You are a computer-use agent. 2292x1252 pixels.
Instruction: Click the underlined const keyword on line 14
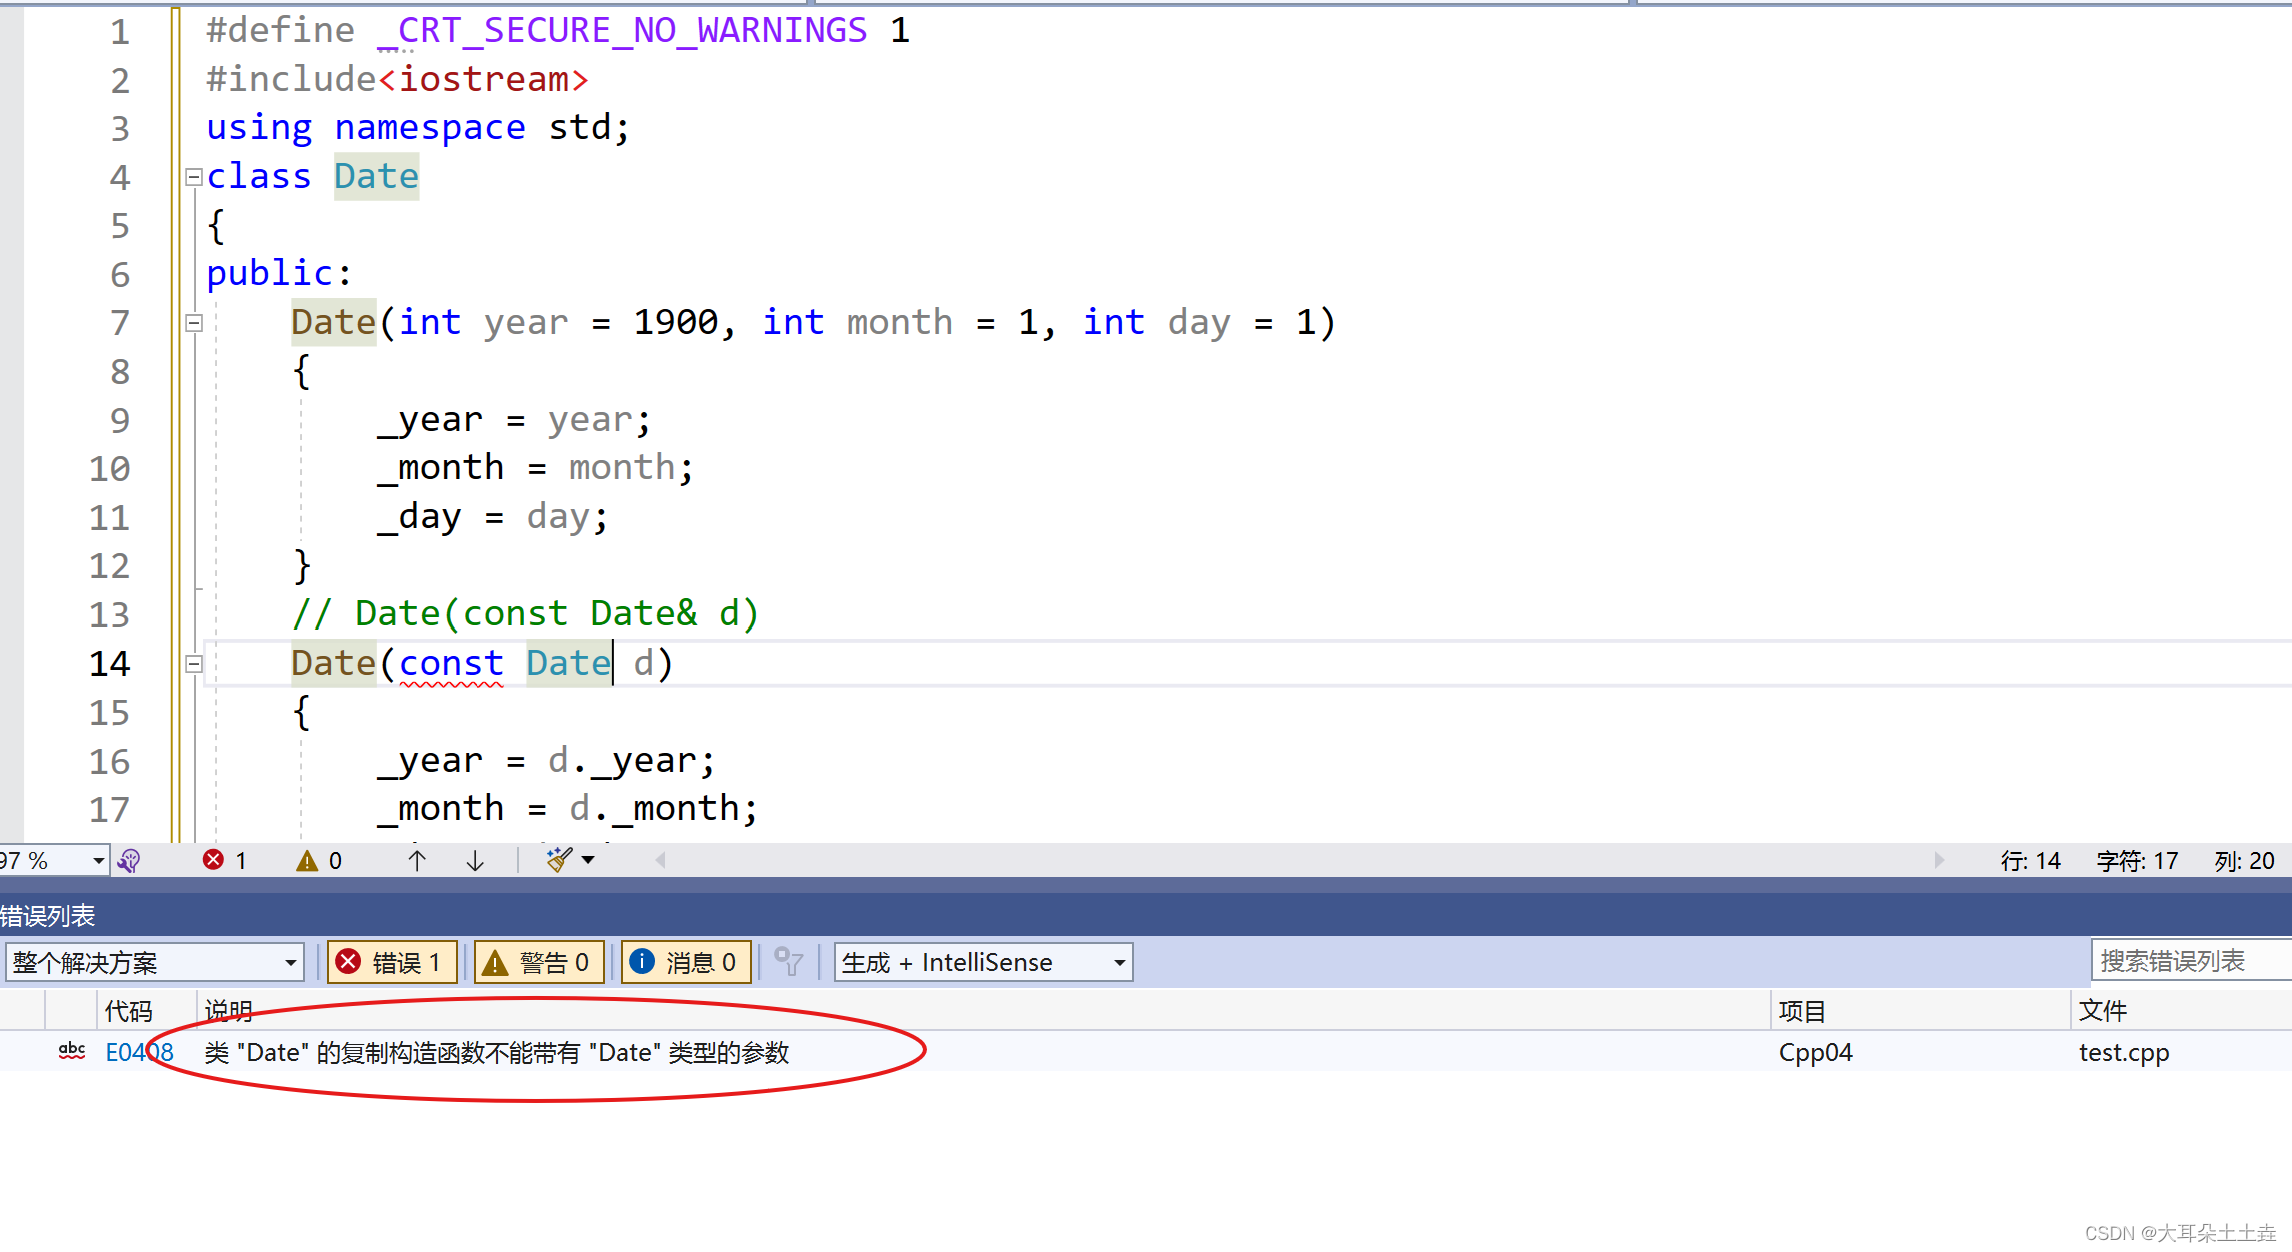pos(451,664)
